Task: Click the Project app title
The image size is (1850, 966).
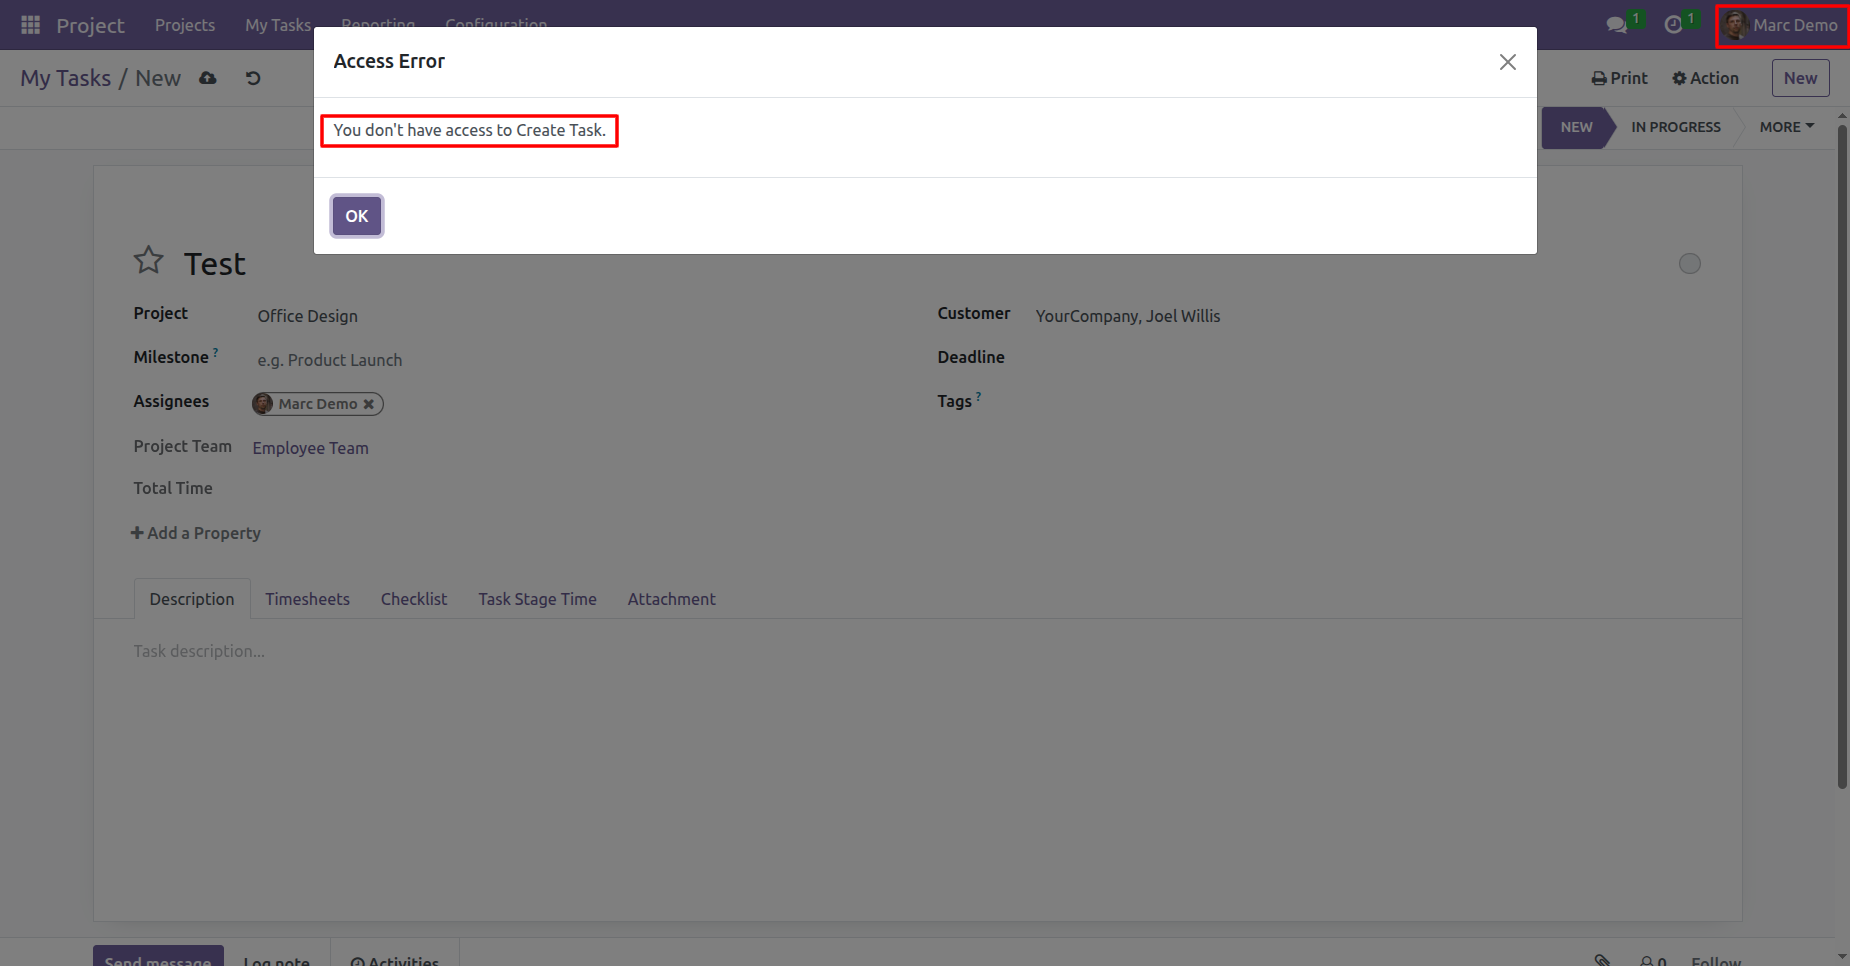Action: pos(90,25)
